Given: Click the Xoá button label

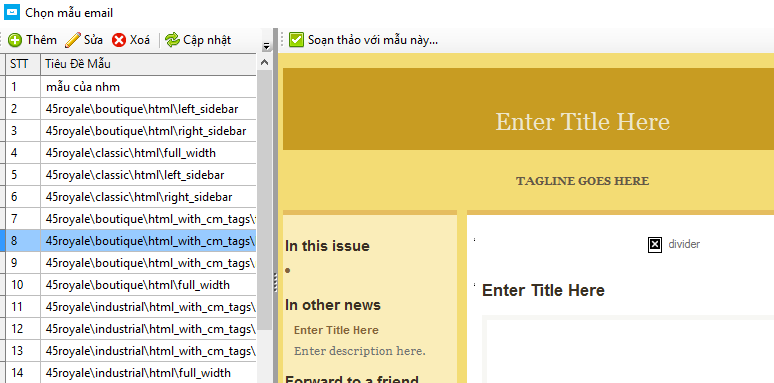Looking at the screenshot, I should pos(140,40).
